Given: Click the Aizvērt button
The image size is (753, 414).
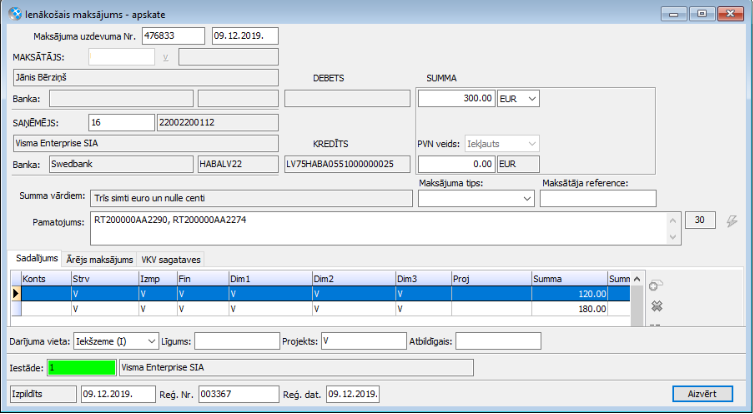Looking at the screenshot, I should 702,394.
